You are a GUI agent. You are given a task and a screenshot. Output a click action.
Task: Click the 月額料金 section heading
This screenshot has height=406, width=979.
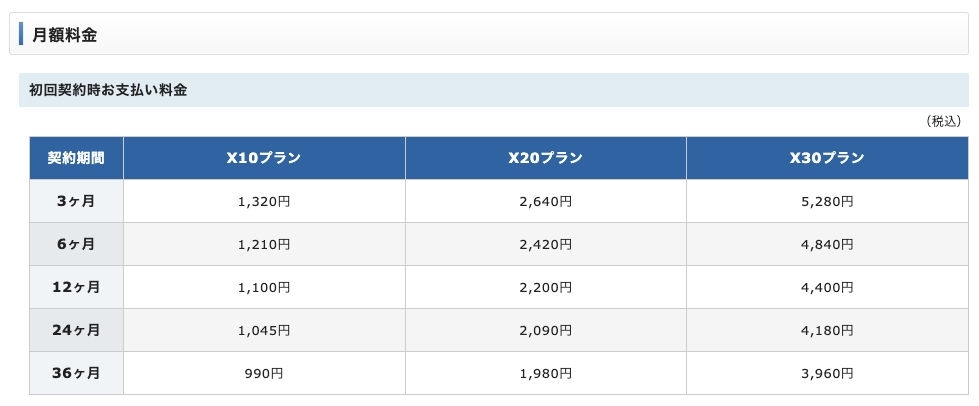tap(64, 34)
